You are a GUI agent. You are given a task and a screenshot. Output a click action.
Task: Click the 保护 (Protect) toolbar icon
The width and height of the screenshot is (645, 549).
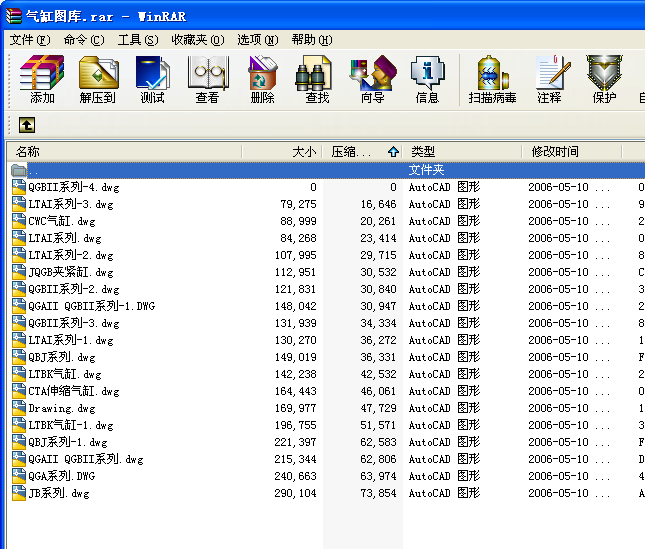point(604,79)
